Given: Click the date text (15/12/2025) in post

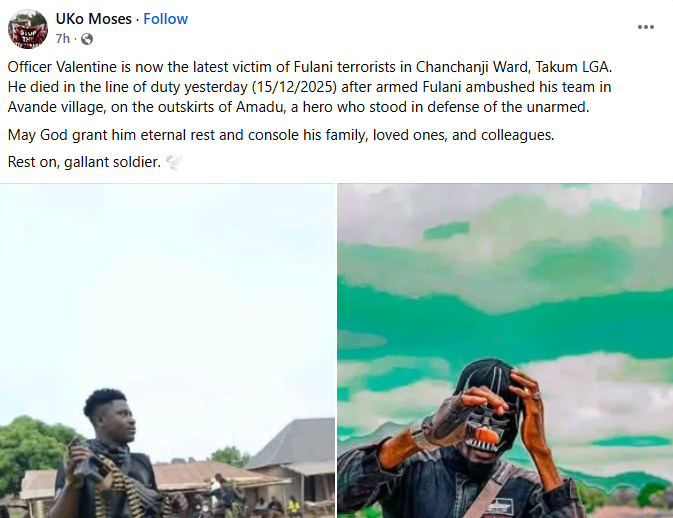Looking at the screenshot, I should tap(294, 87).
